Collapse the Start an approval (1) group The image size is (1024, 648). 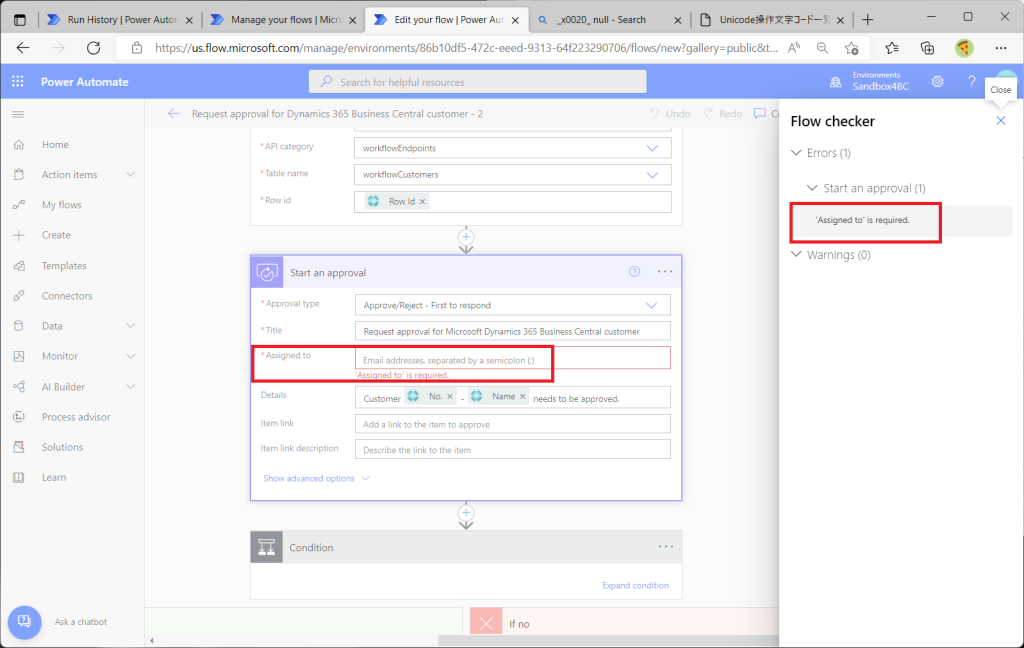pos(812,188)
